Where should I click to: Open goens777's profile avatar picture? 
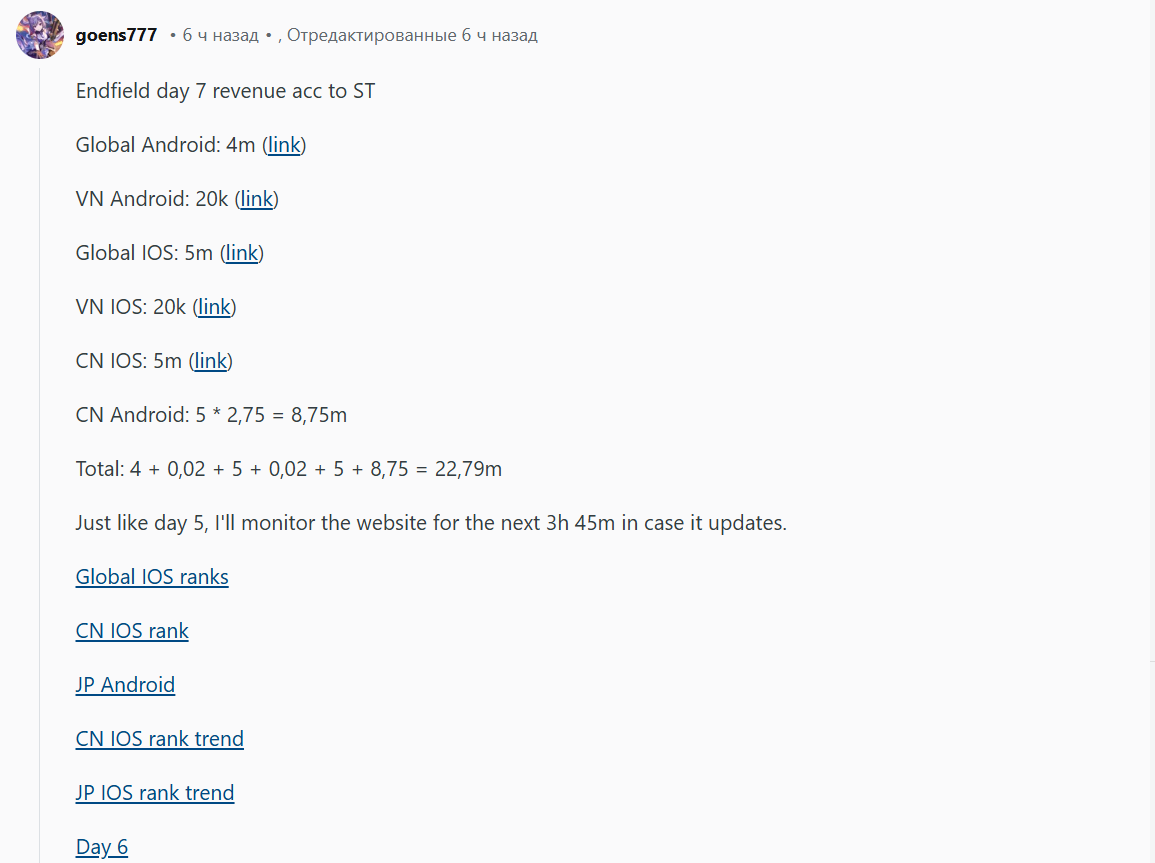(40, 35)
